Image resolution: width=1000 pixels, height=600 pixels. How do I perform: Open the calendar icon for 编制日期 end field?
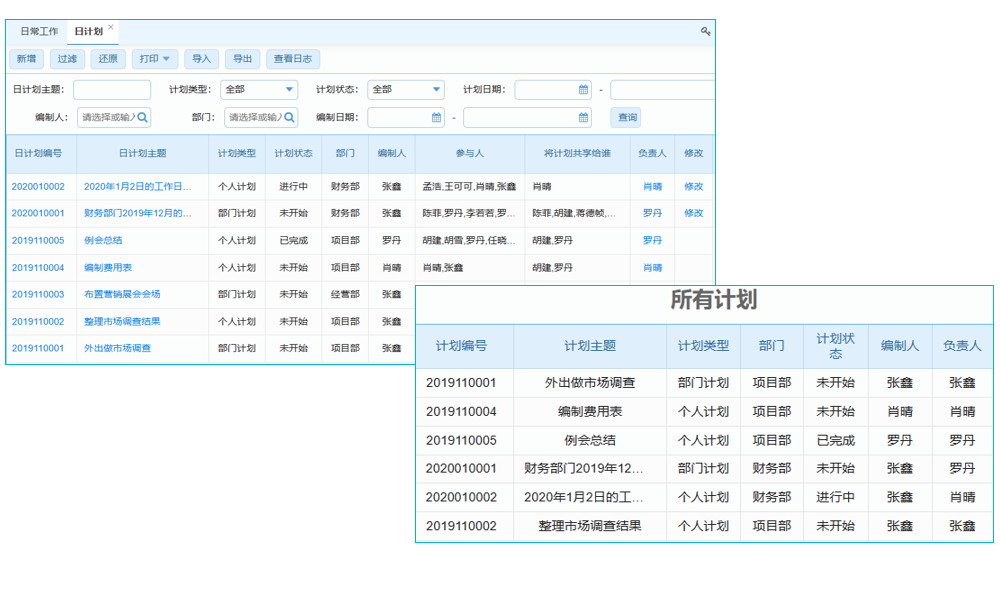[581, 117]
